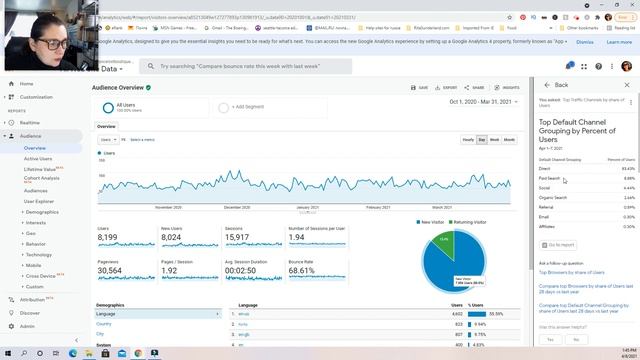Open the date range picker Oct 1, 2020 - Mar 31, 2021
The image size is (640, 360).
click(x=484, y=102)
